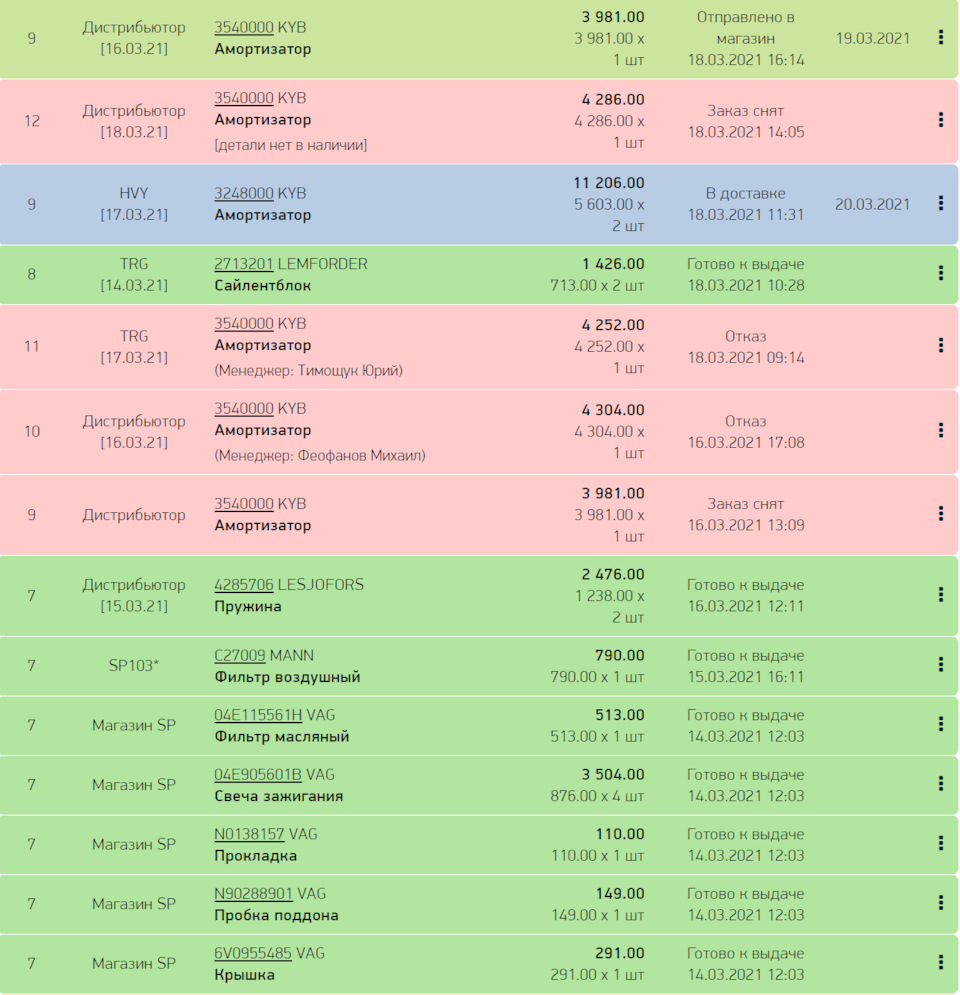Click the C27009 part number link
This screenshot has width=960, height=995.
(x=239, y=656)
